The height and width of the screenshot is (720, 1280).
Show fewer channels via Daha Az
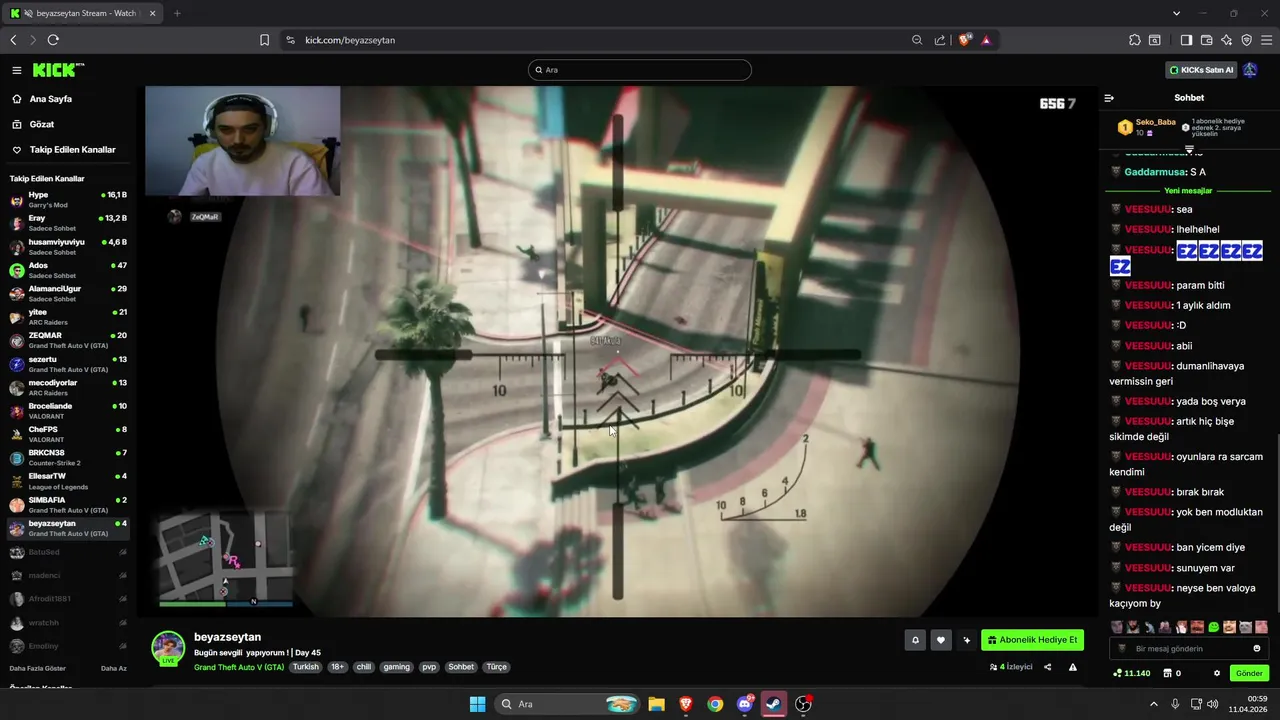tap(114, 668)
